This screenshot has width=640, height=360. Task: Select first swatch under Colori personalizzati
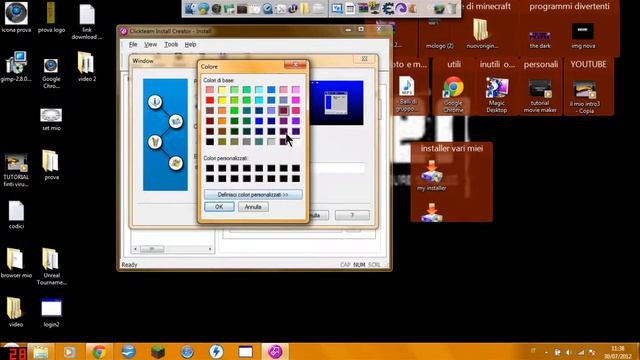(x=210, y=168)
